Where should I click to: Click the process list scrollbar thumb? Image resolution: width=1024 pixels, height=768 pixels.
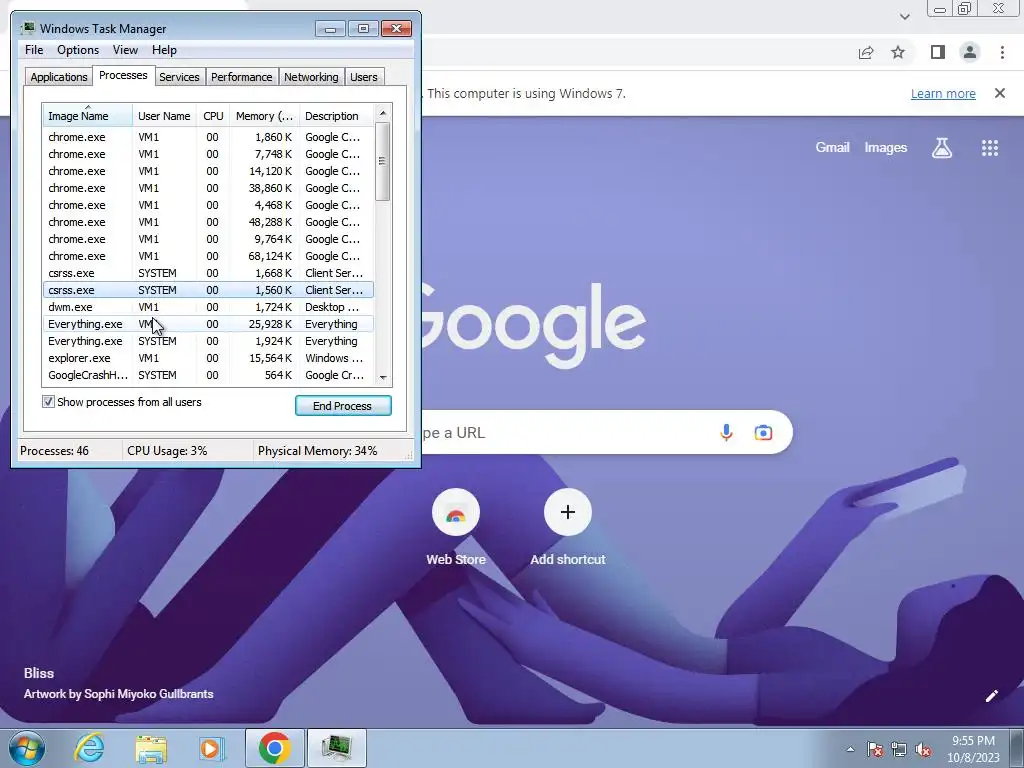point(383,161)
